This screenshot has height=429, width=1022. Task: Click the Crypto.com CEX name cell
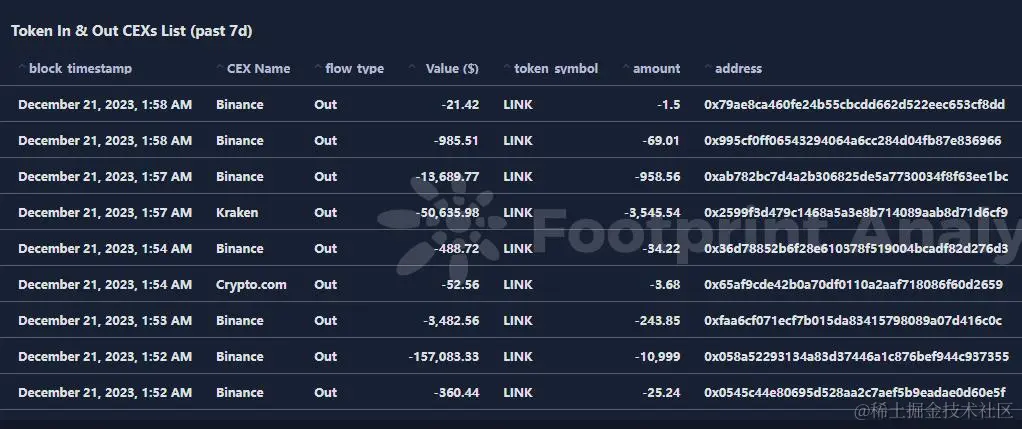click(251, 284)
